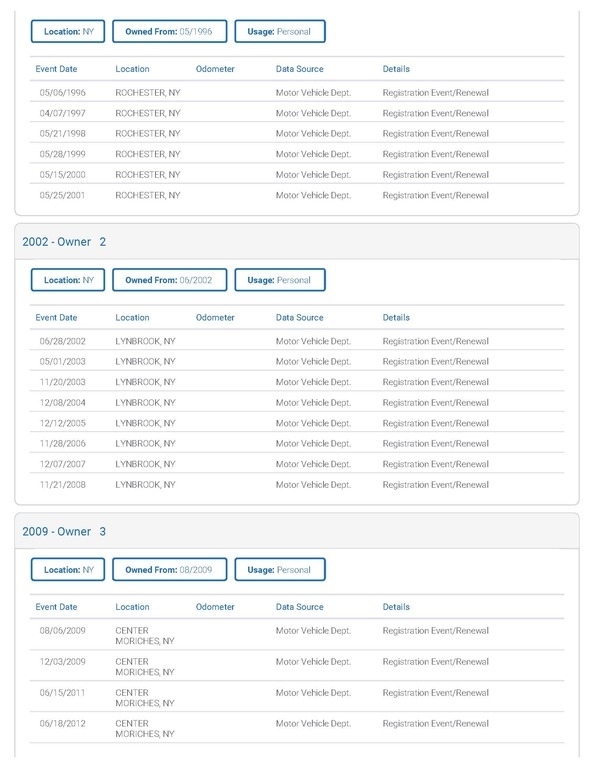Collapse the 2009 - Owner 3 section header

[x=297, y=531]
